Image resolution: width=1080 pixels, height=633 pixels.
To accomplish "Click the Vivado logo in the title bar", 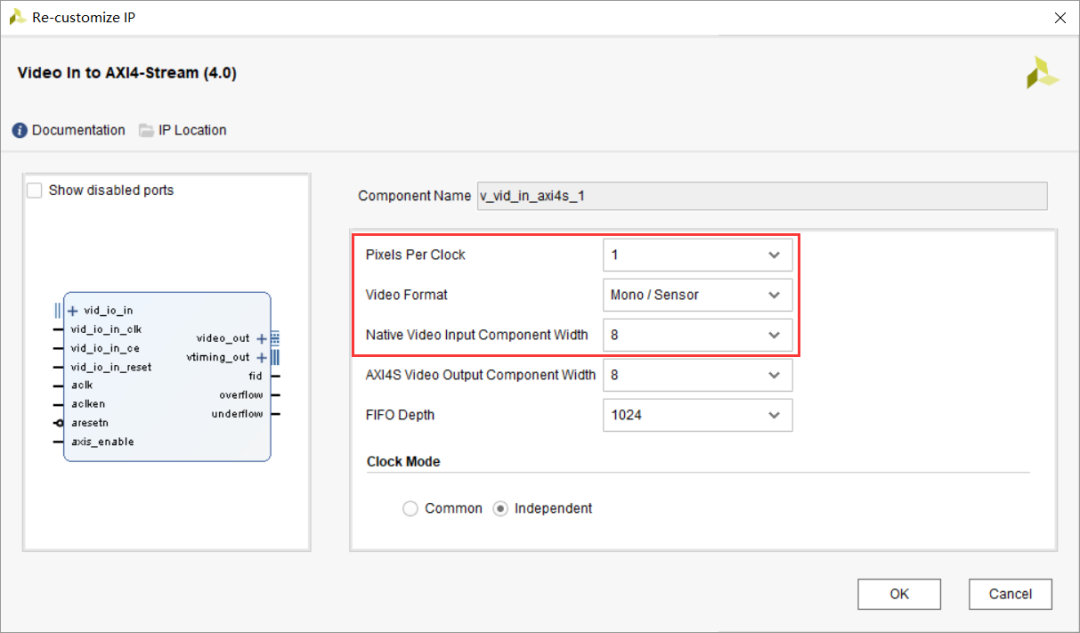I will click(17, 16).
